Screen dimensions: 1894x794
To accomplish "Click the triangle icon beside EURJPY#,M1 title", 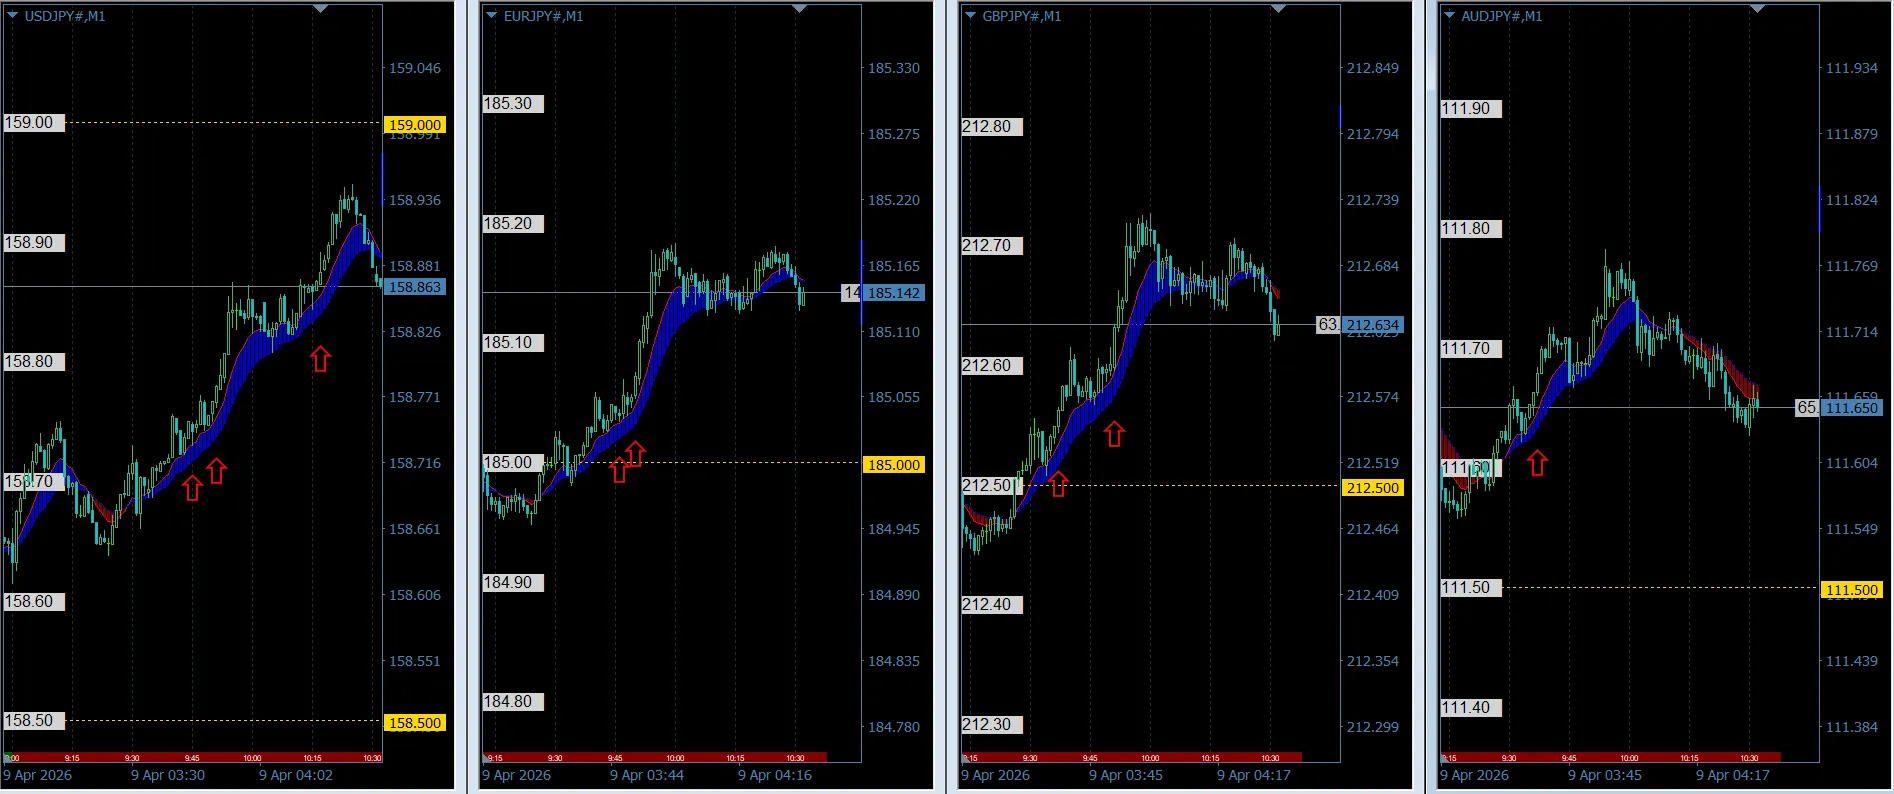I will (491, 16).
